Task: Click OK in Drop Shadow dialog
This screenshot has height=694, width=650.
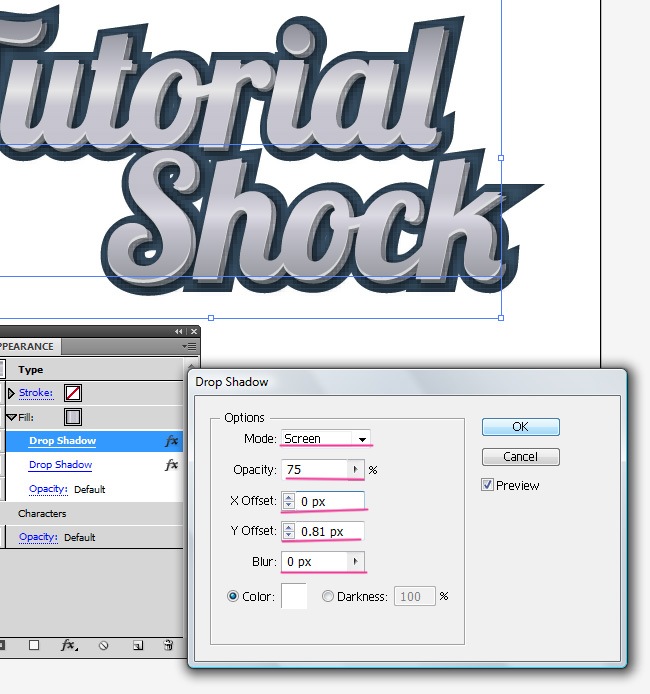Action: (x=521, y=427)
